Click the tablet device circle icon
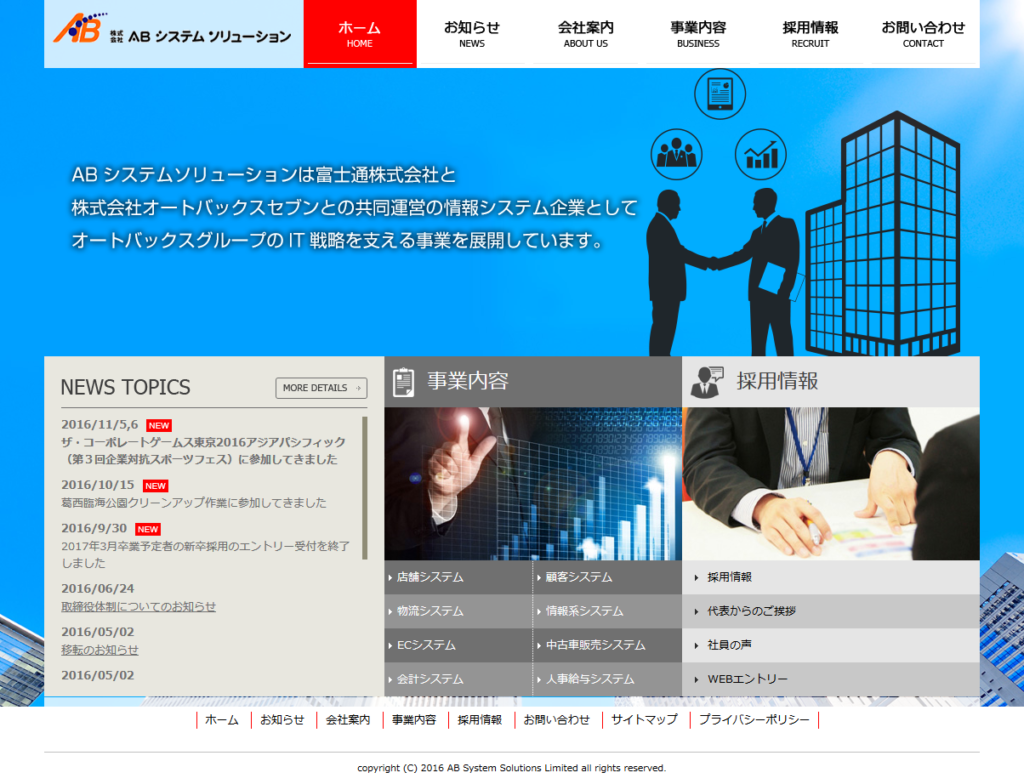This screenshot has height=784, width=1024. pyautogui.click(x=720, y=94)
